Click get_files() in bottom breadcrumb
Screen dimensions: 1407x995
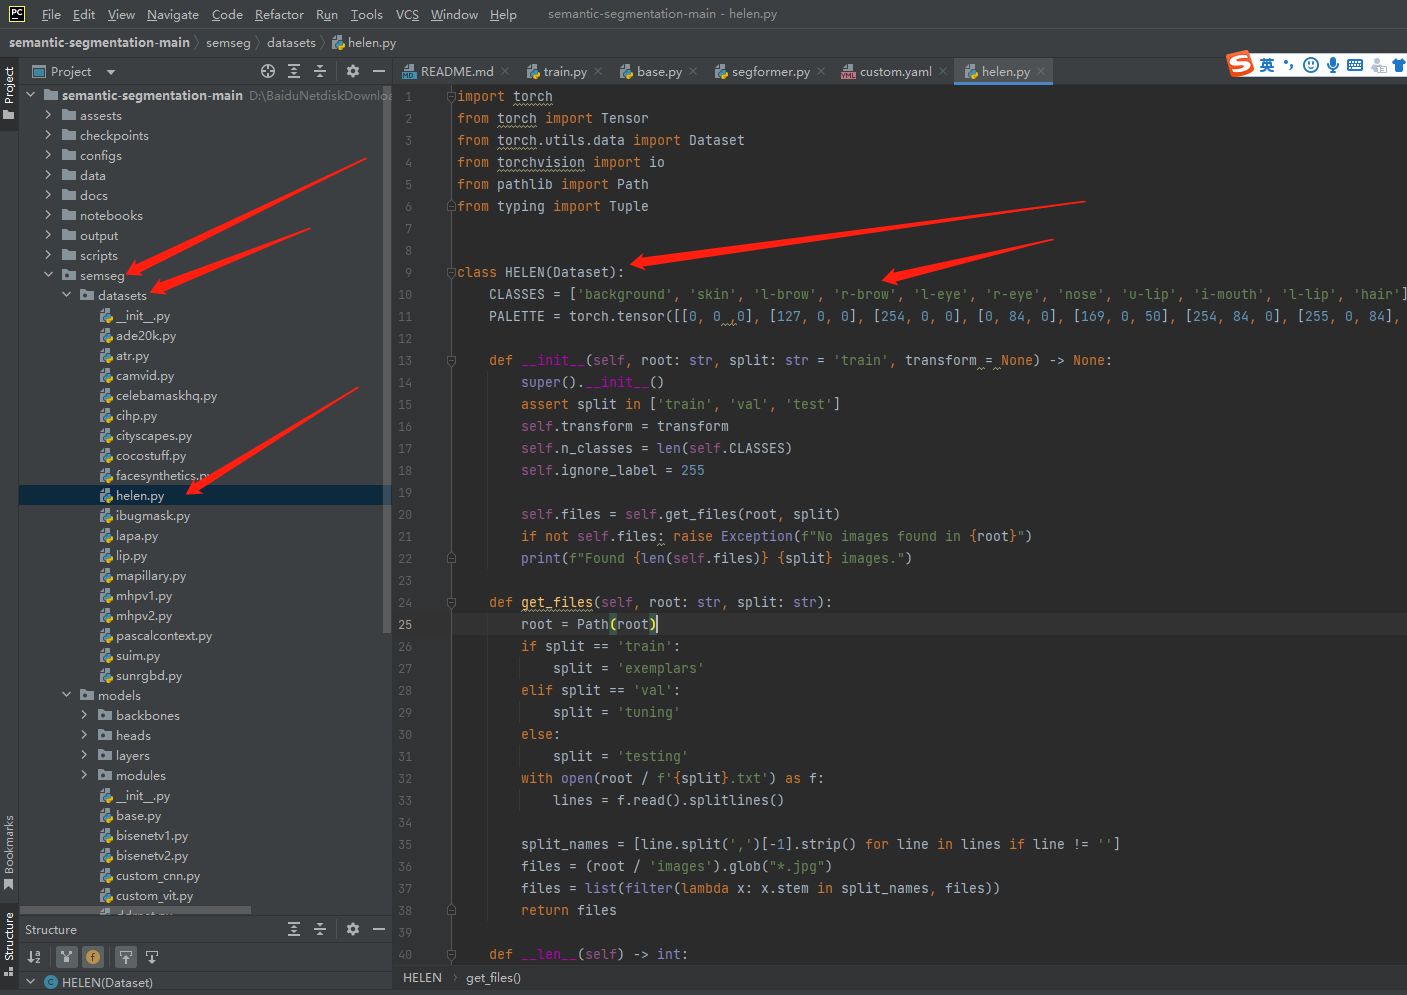tap(493, 977)
